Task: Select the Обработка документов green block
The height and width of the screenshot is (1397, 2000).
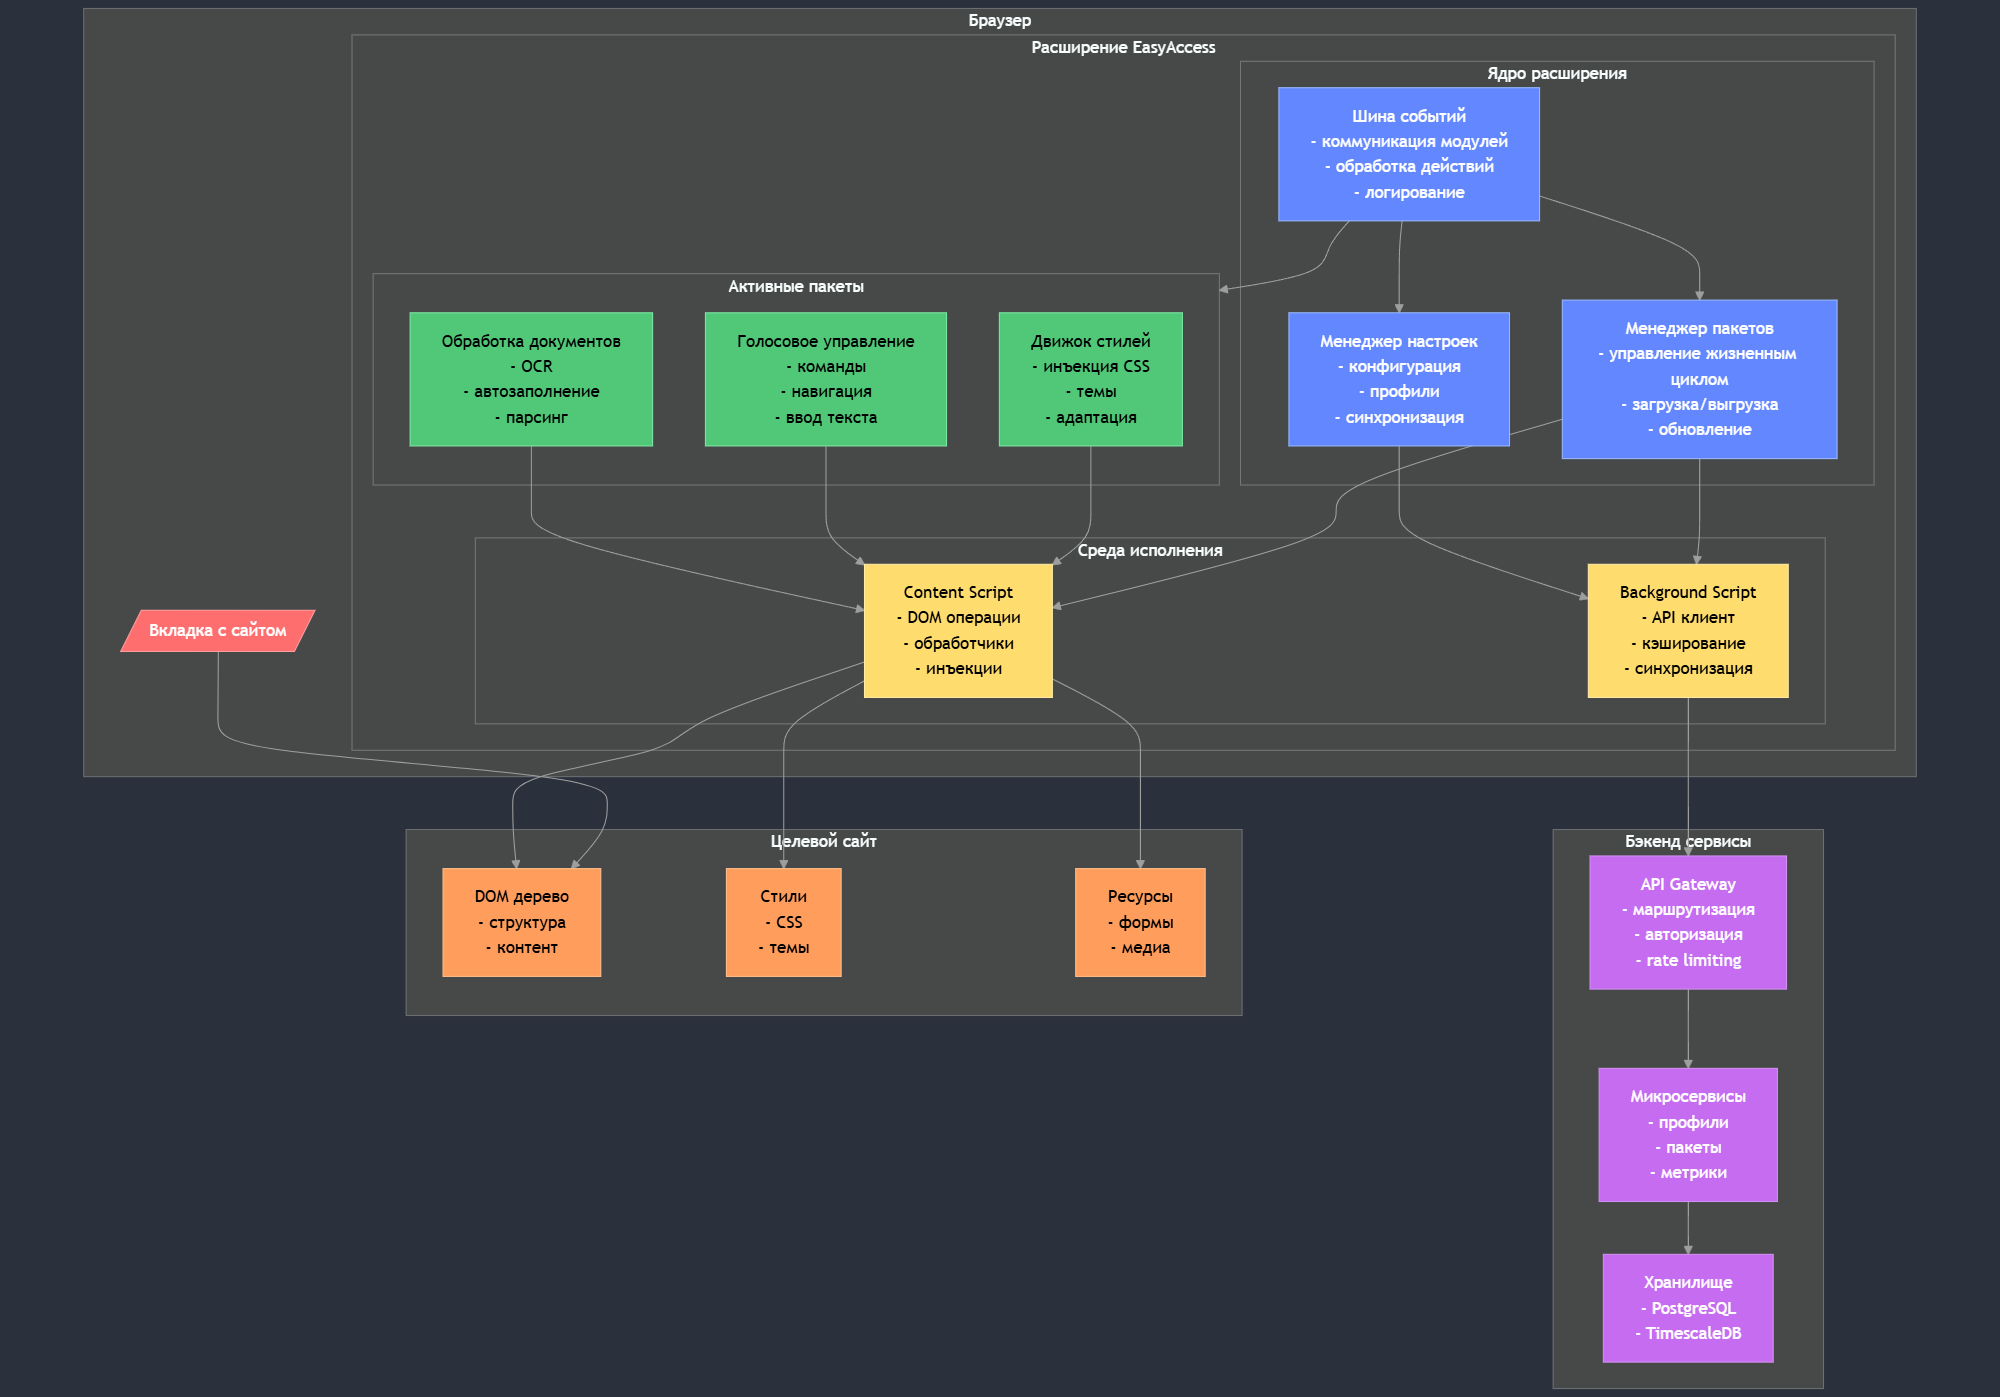Action: pyautogui.click(x=531, y=379)
